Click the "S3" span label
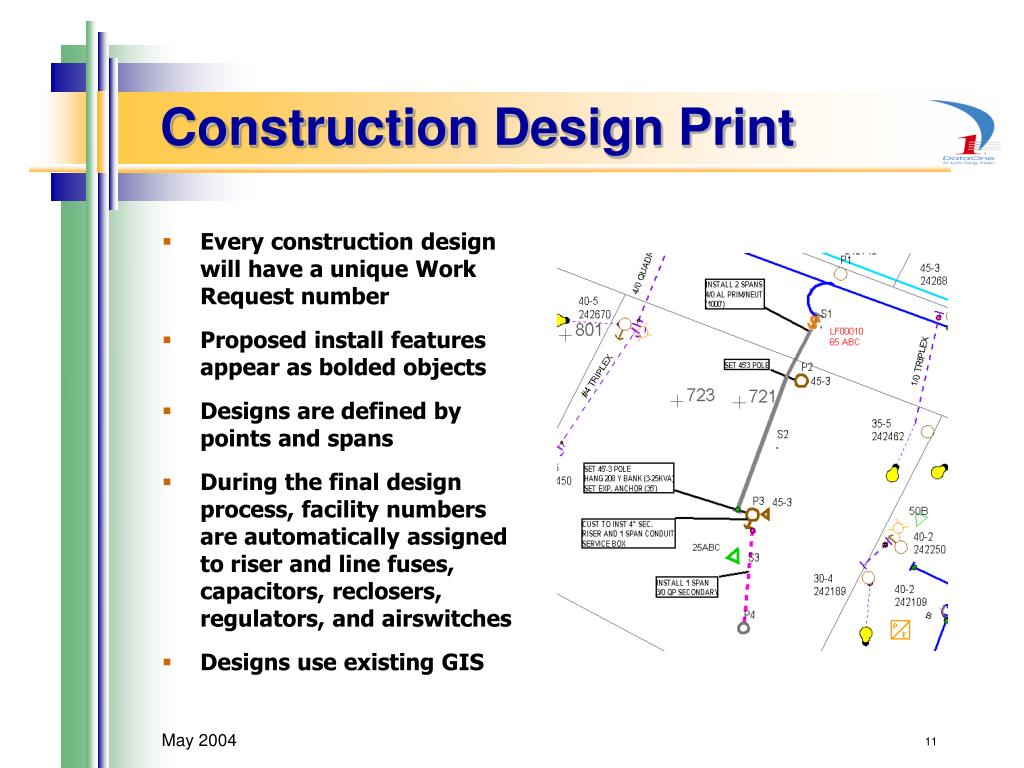The height and width of the screenshot is (768, 1024). (x=754, y=557)
